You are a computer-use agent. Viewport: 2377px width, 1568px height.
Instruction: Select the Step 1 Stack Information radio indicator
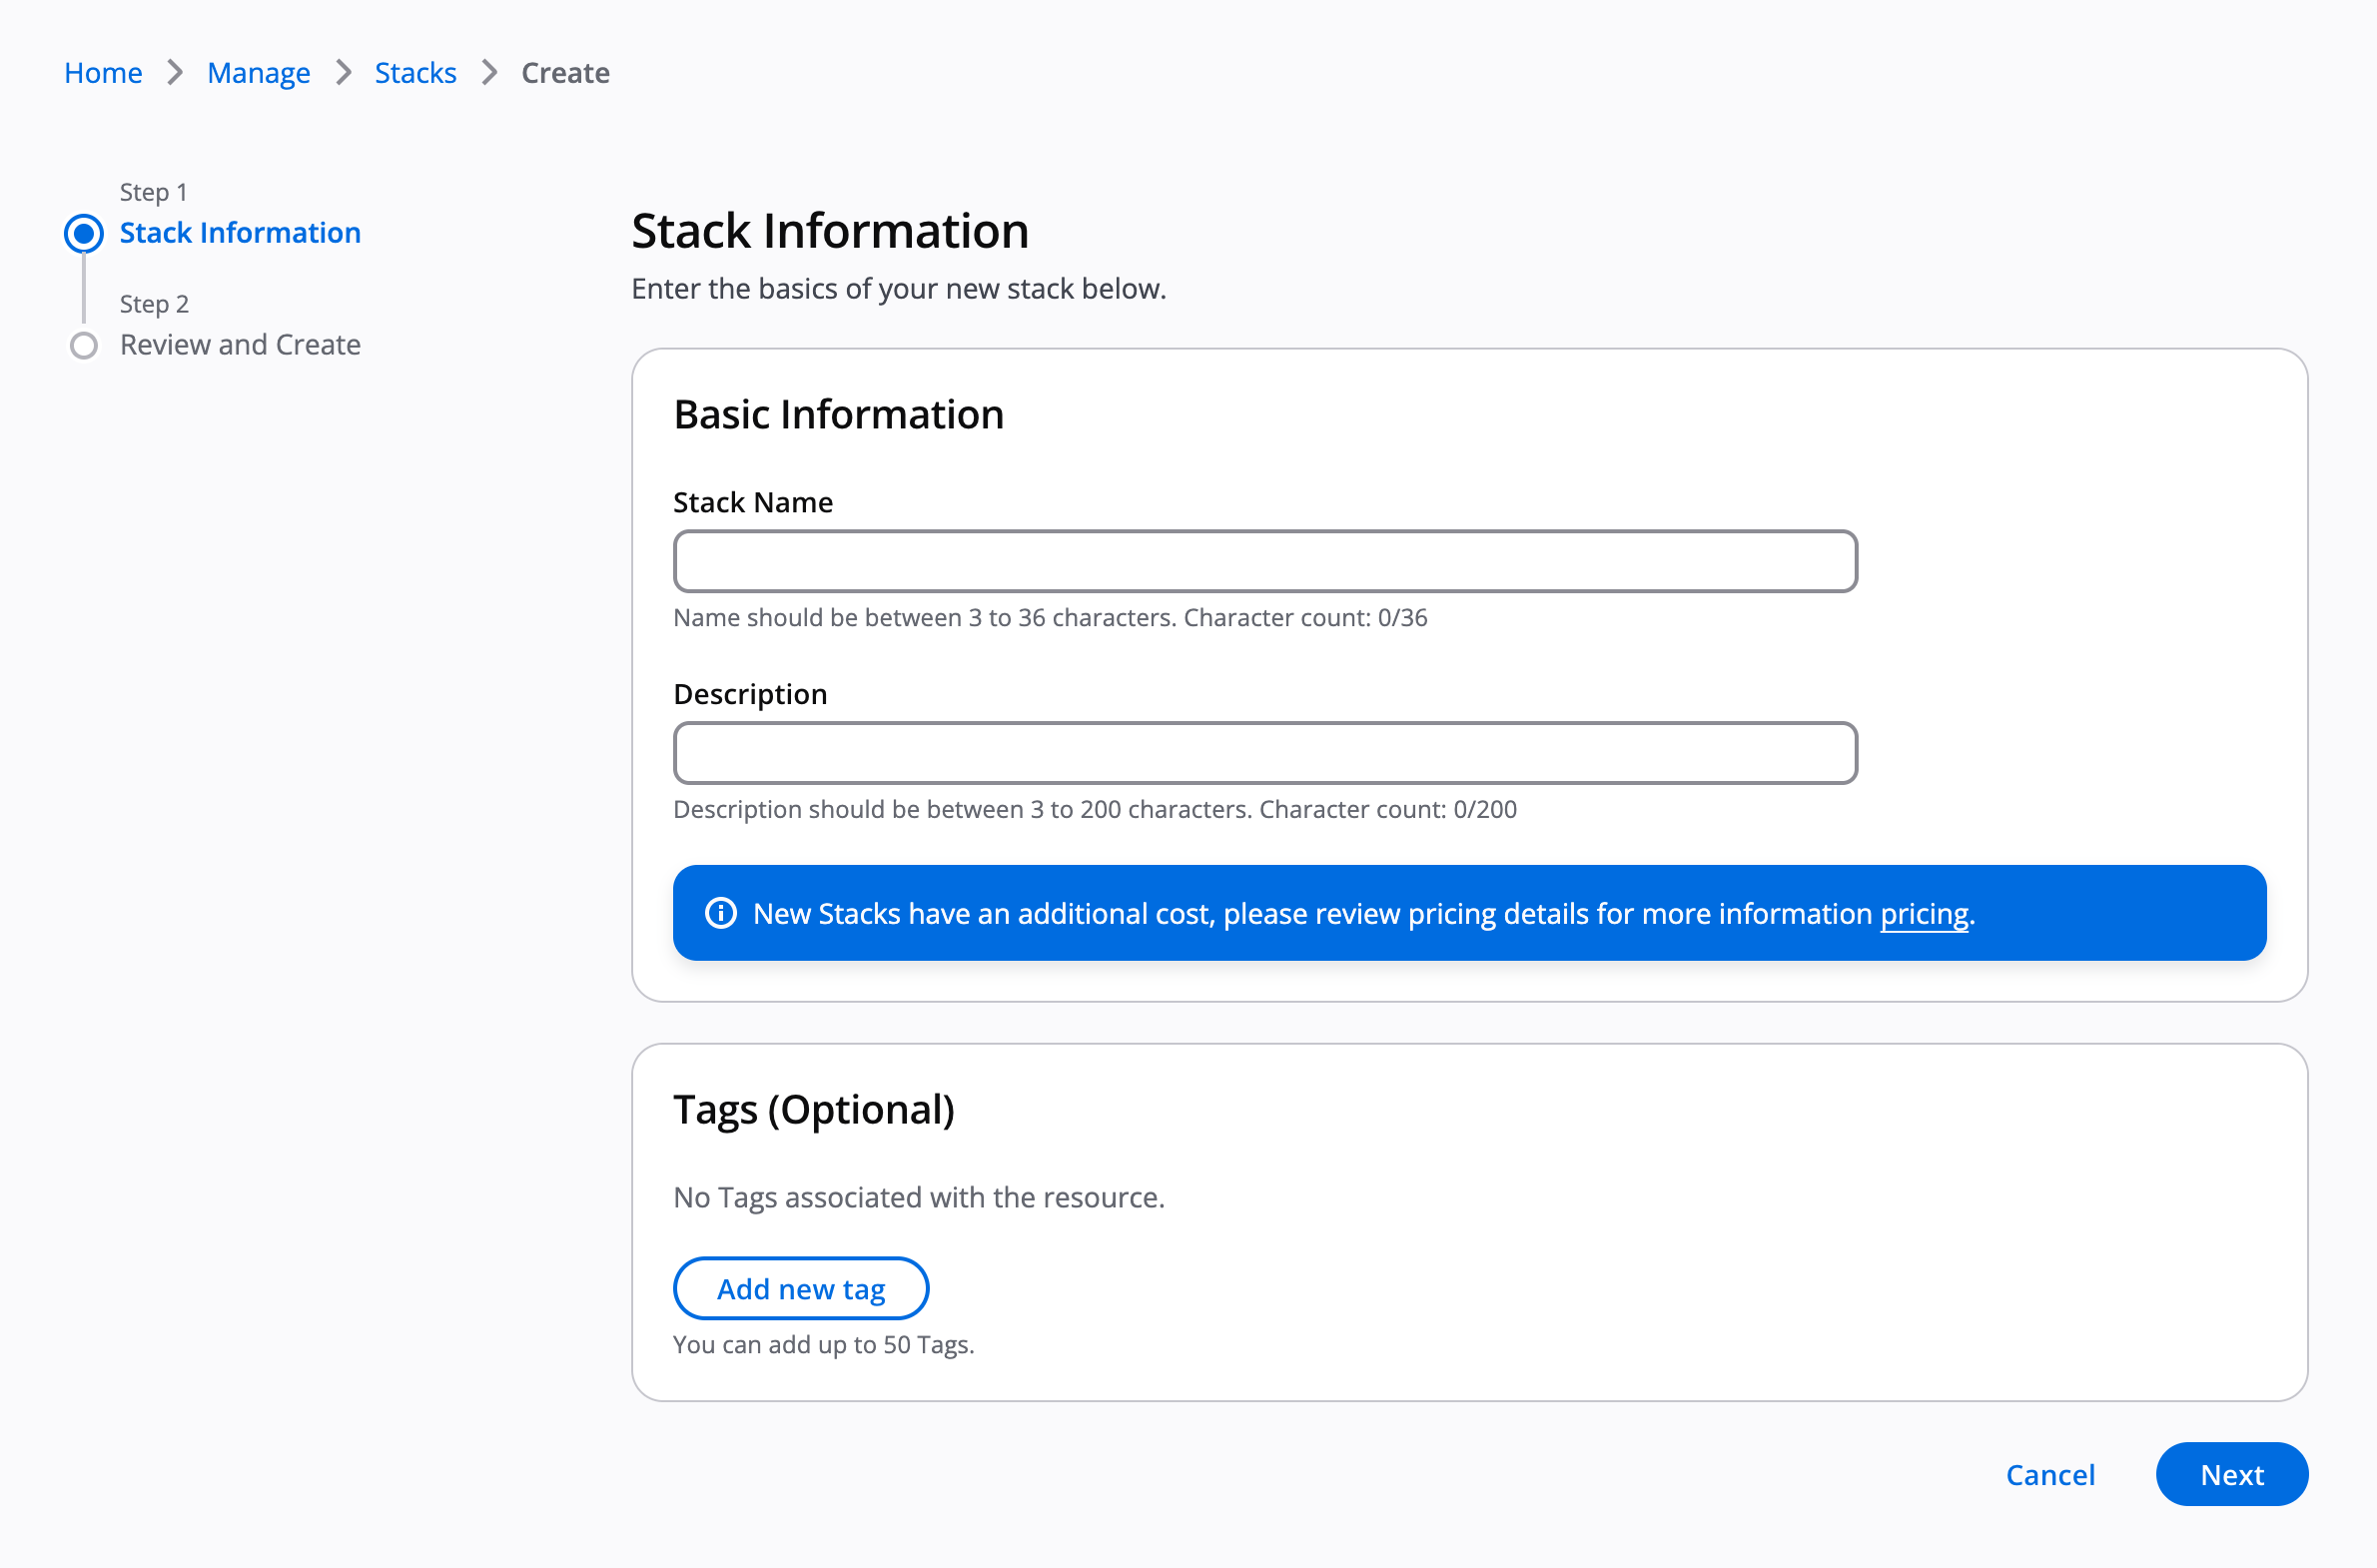tap(84, 232)
